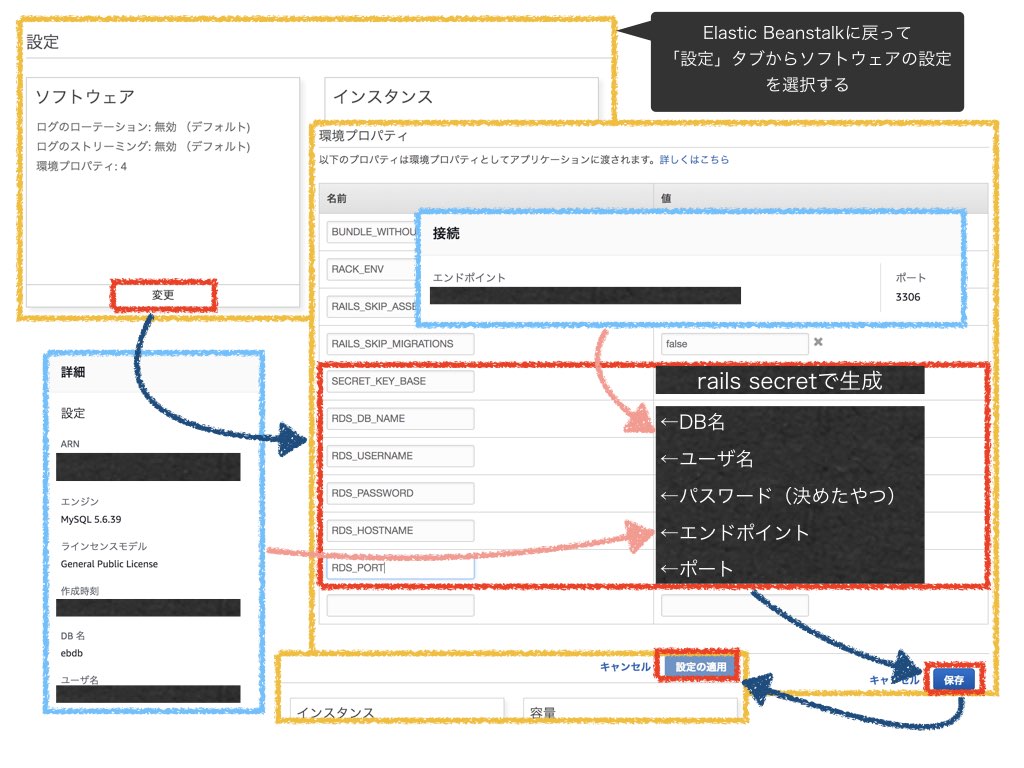This screenshot has height=768, width=1024.
Task: Click the RDS_HOSTNAME property field
Action: point(400,530)
